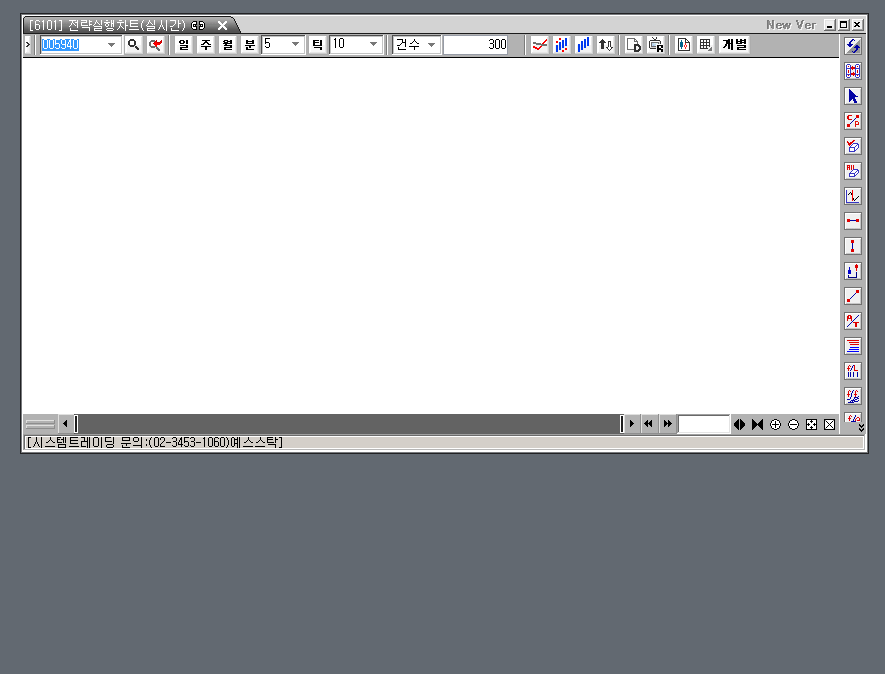Image resolution: width=885 pixels, height=674 pixels.
Task: Click the zoom out minus circle icon
Action: (793, 424)
